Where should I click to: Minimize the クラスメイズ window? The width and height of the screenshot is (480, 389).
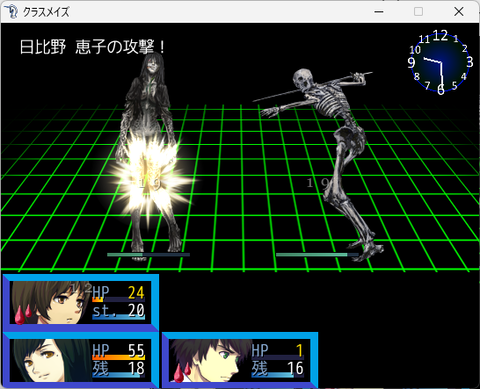[x=379, y=12]
